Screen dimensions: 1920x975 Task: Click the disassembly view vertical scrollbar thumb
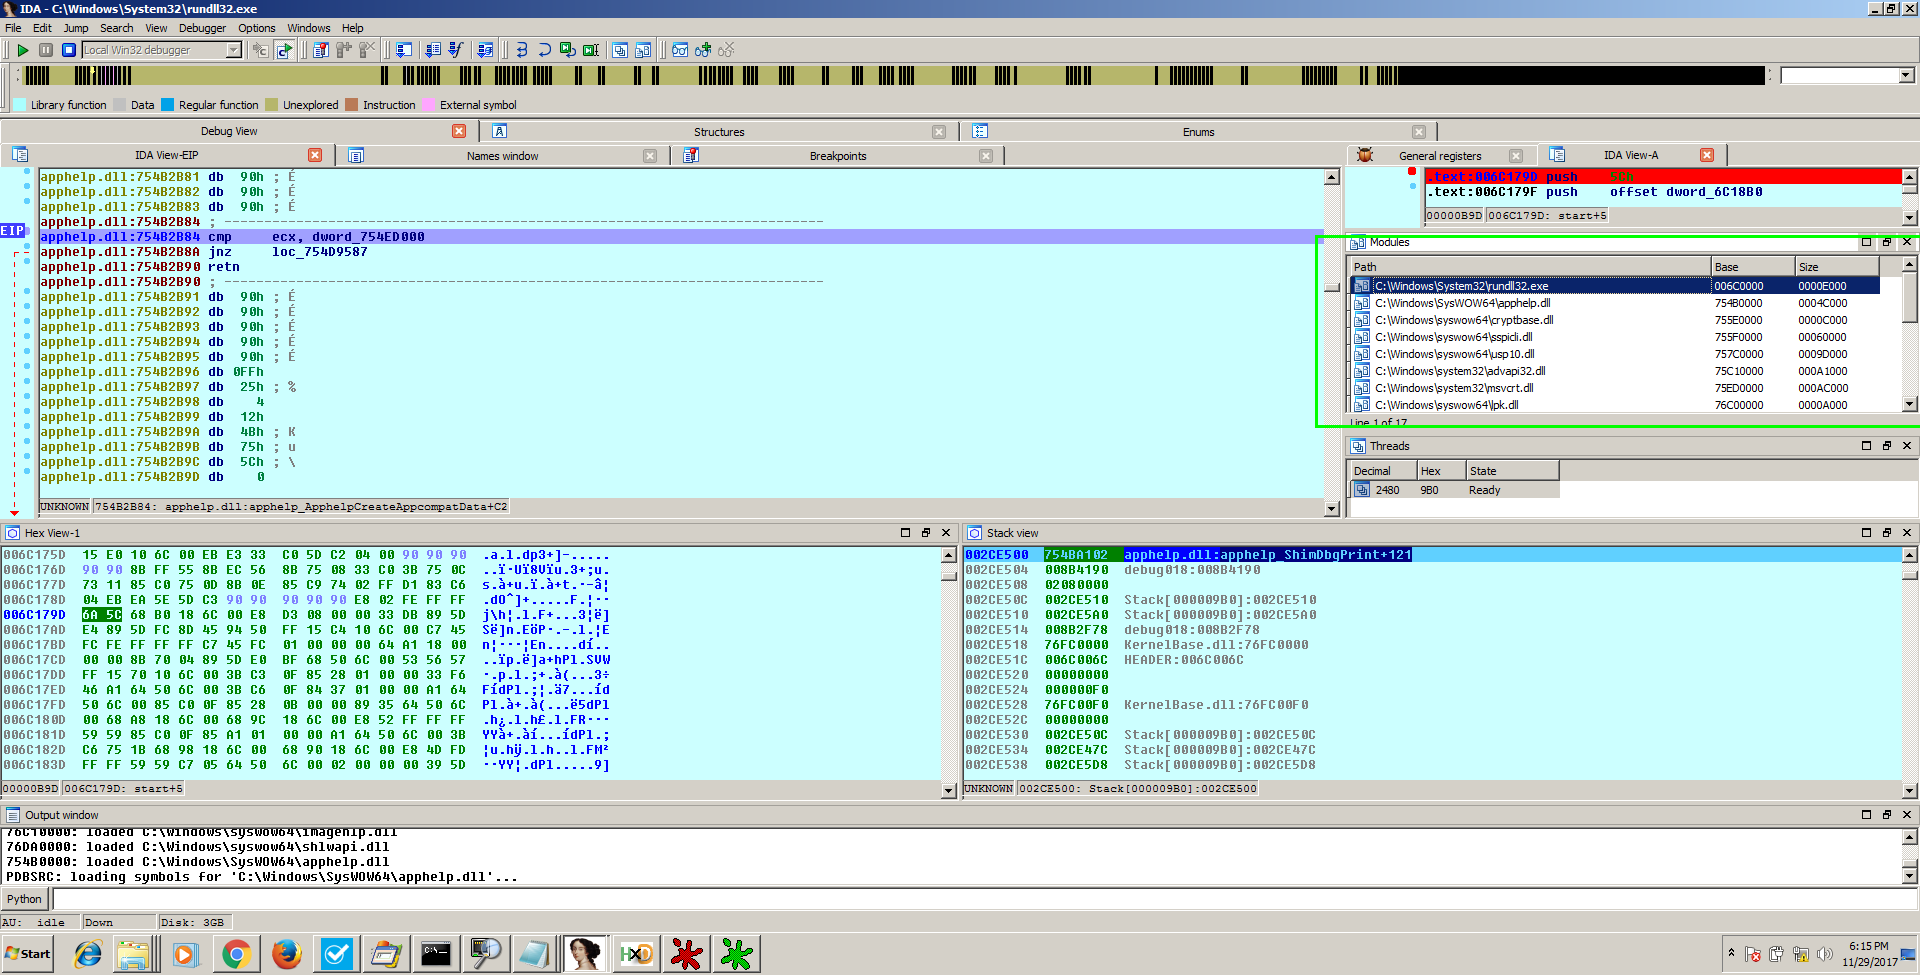1331,287
